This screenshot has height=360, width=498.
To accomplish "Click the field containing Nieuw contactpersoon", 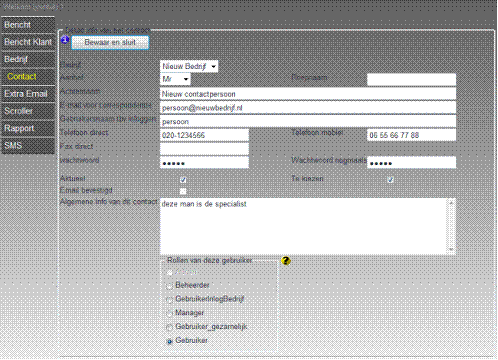I will [x=308, y=94].
